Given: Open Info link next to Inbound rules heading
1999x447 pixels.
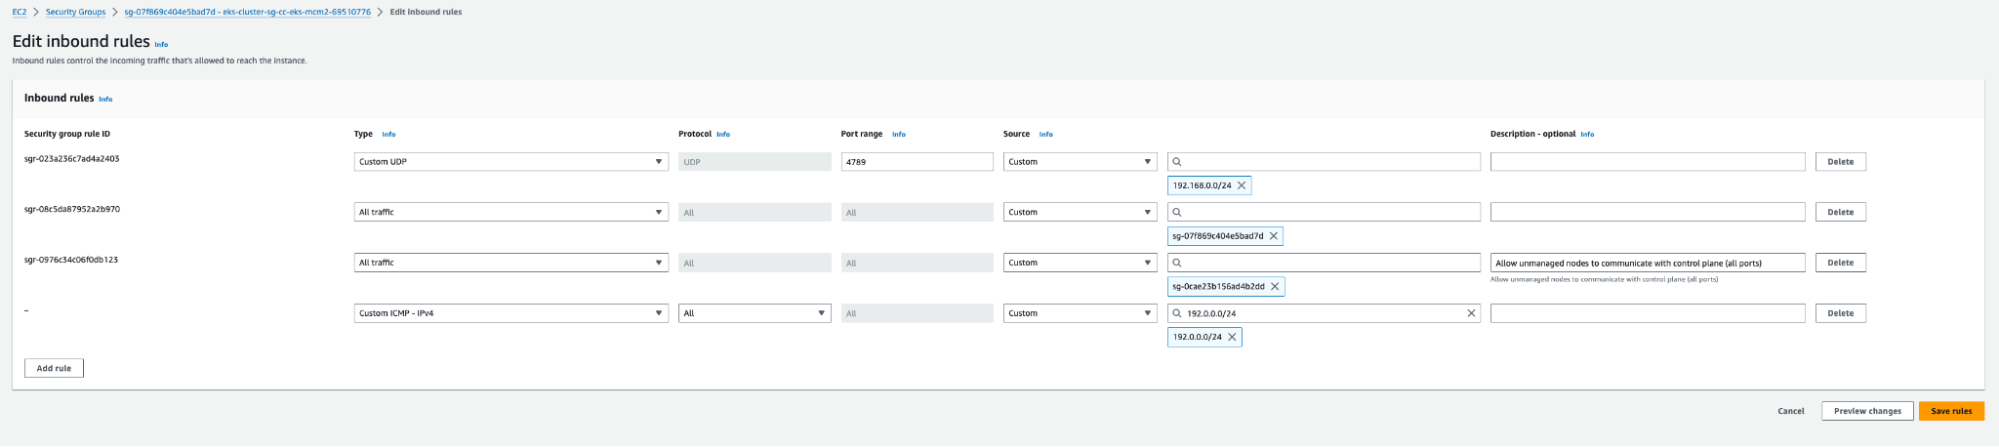Looking at the screenshot, I should pyautogui.click(x=105, y=99).
